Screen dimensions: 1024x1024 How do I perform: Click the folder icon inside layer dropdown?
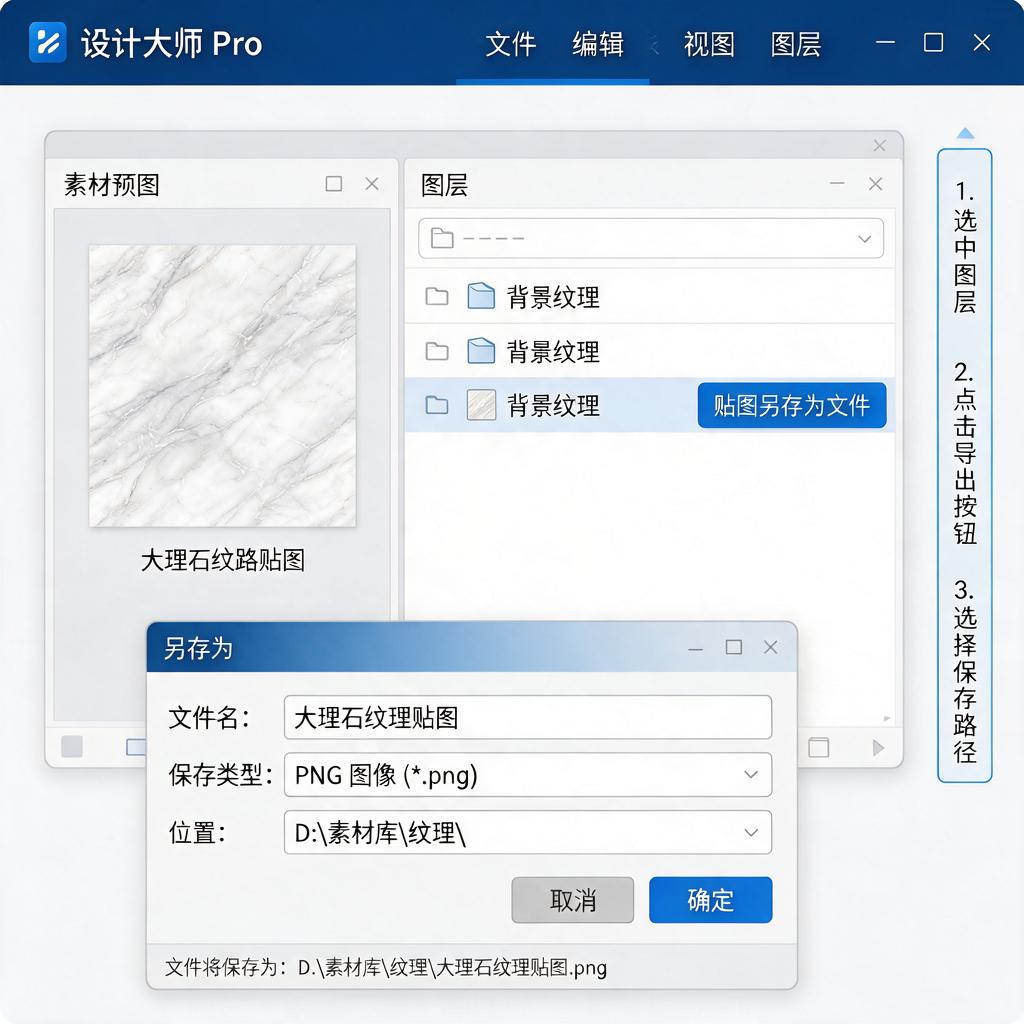coord(442,238)
